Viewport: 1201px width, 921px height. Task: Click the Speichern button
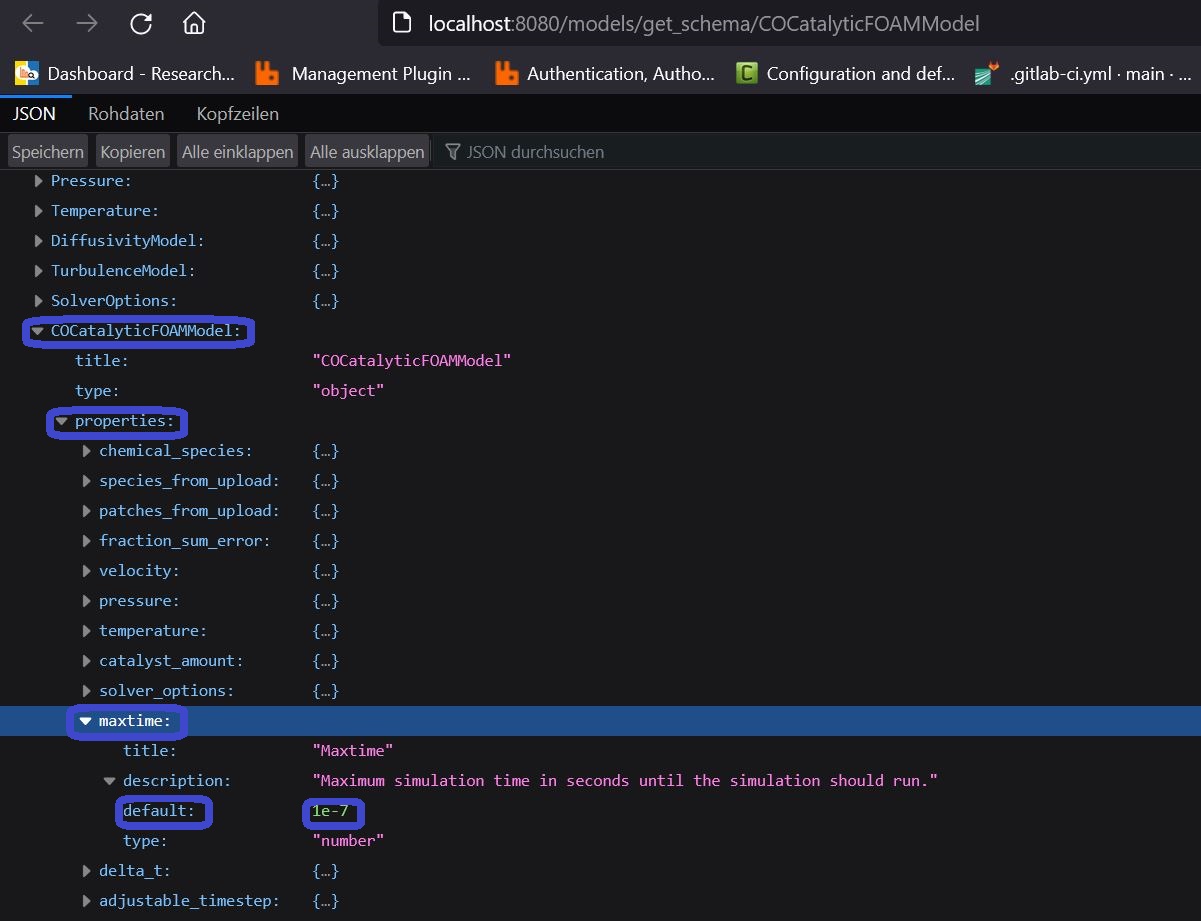tap(48, 152)
